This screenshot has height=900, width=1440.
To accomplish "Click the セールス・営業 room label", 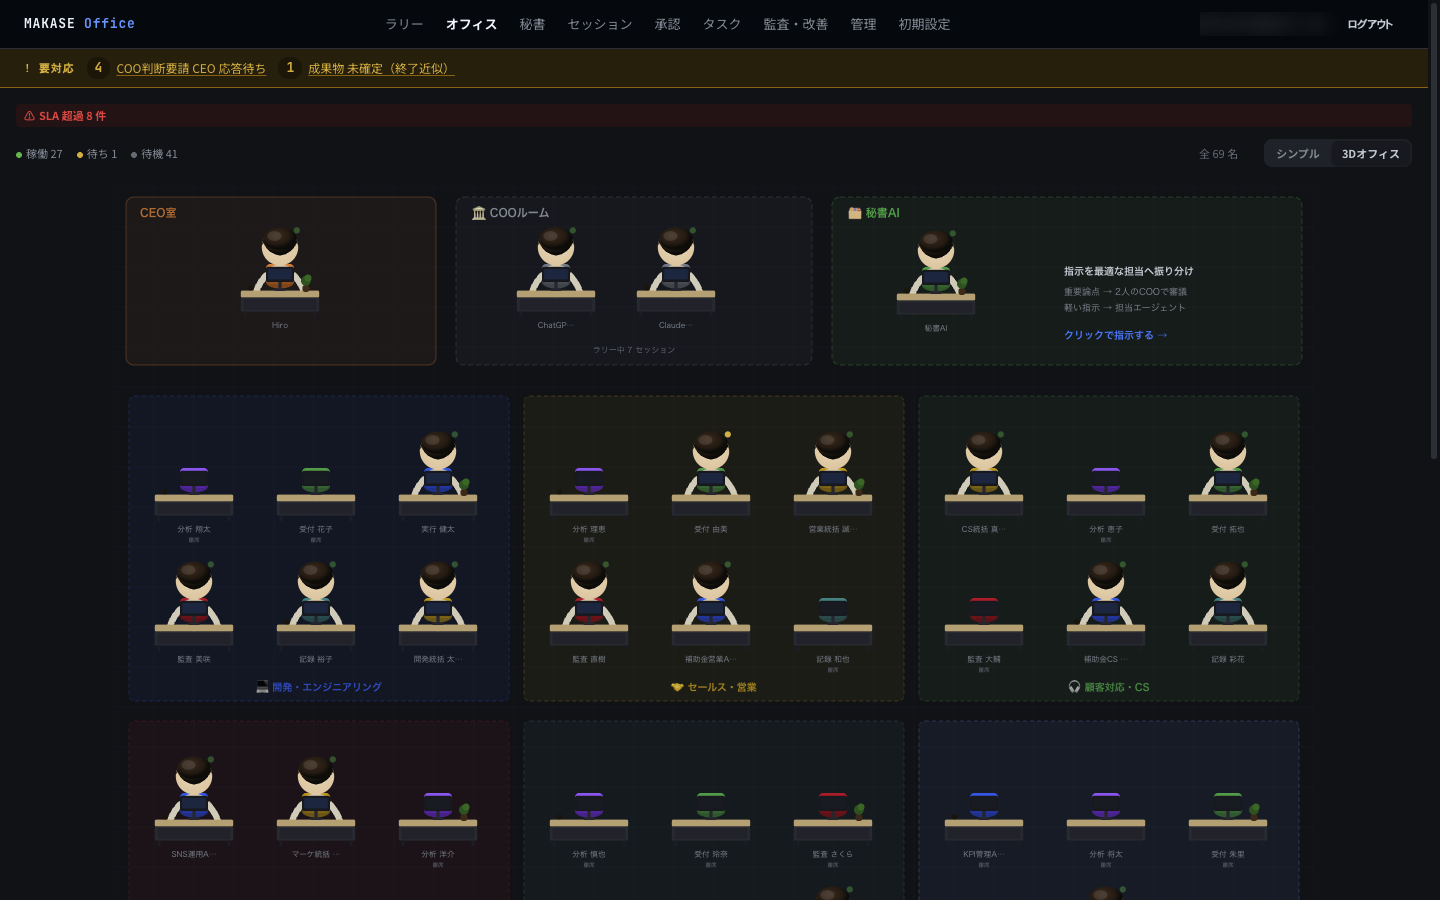I will click(x=714, y=687).
